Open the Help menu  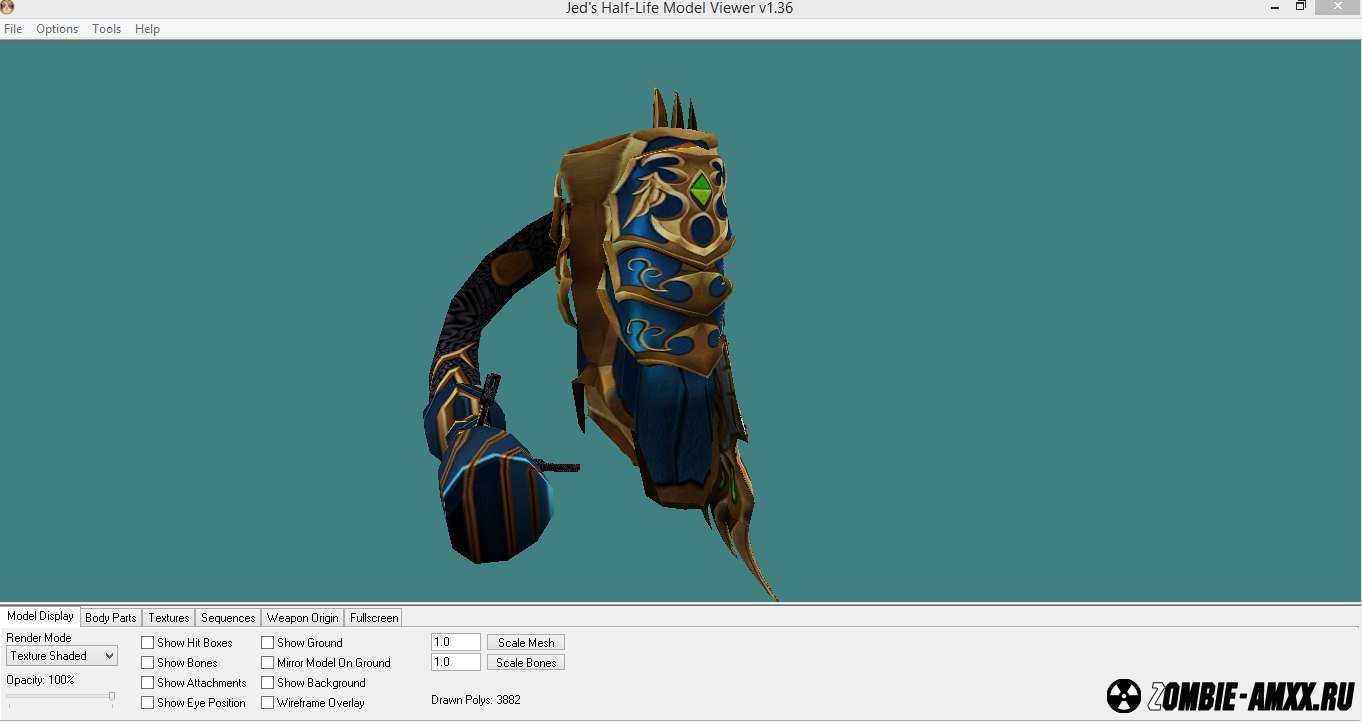pyautogui.click(x=147, y=29)
